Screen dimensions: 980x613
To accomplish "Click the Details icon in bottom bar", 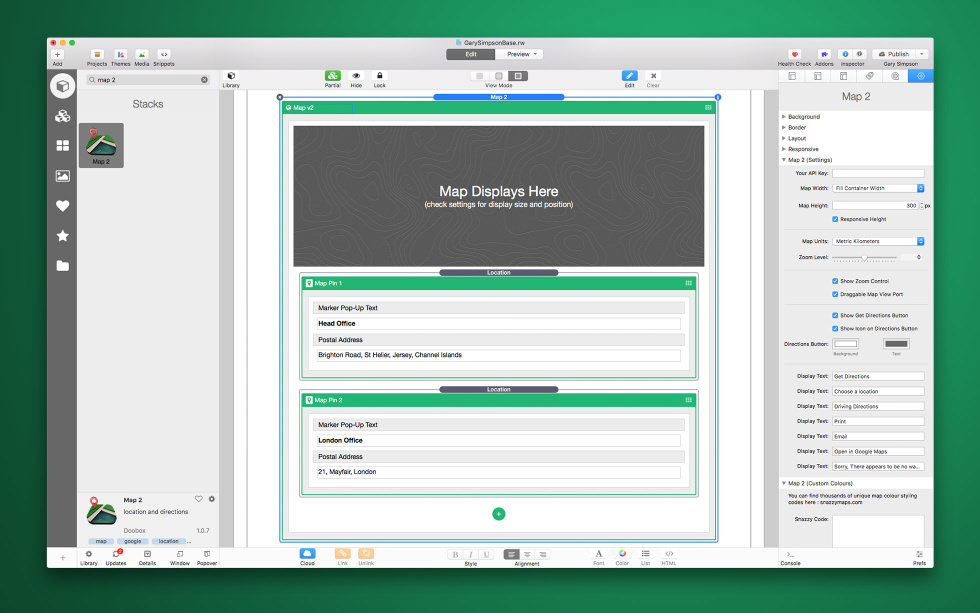I will (x=148, y=554).
